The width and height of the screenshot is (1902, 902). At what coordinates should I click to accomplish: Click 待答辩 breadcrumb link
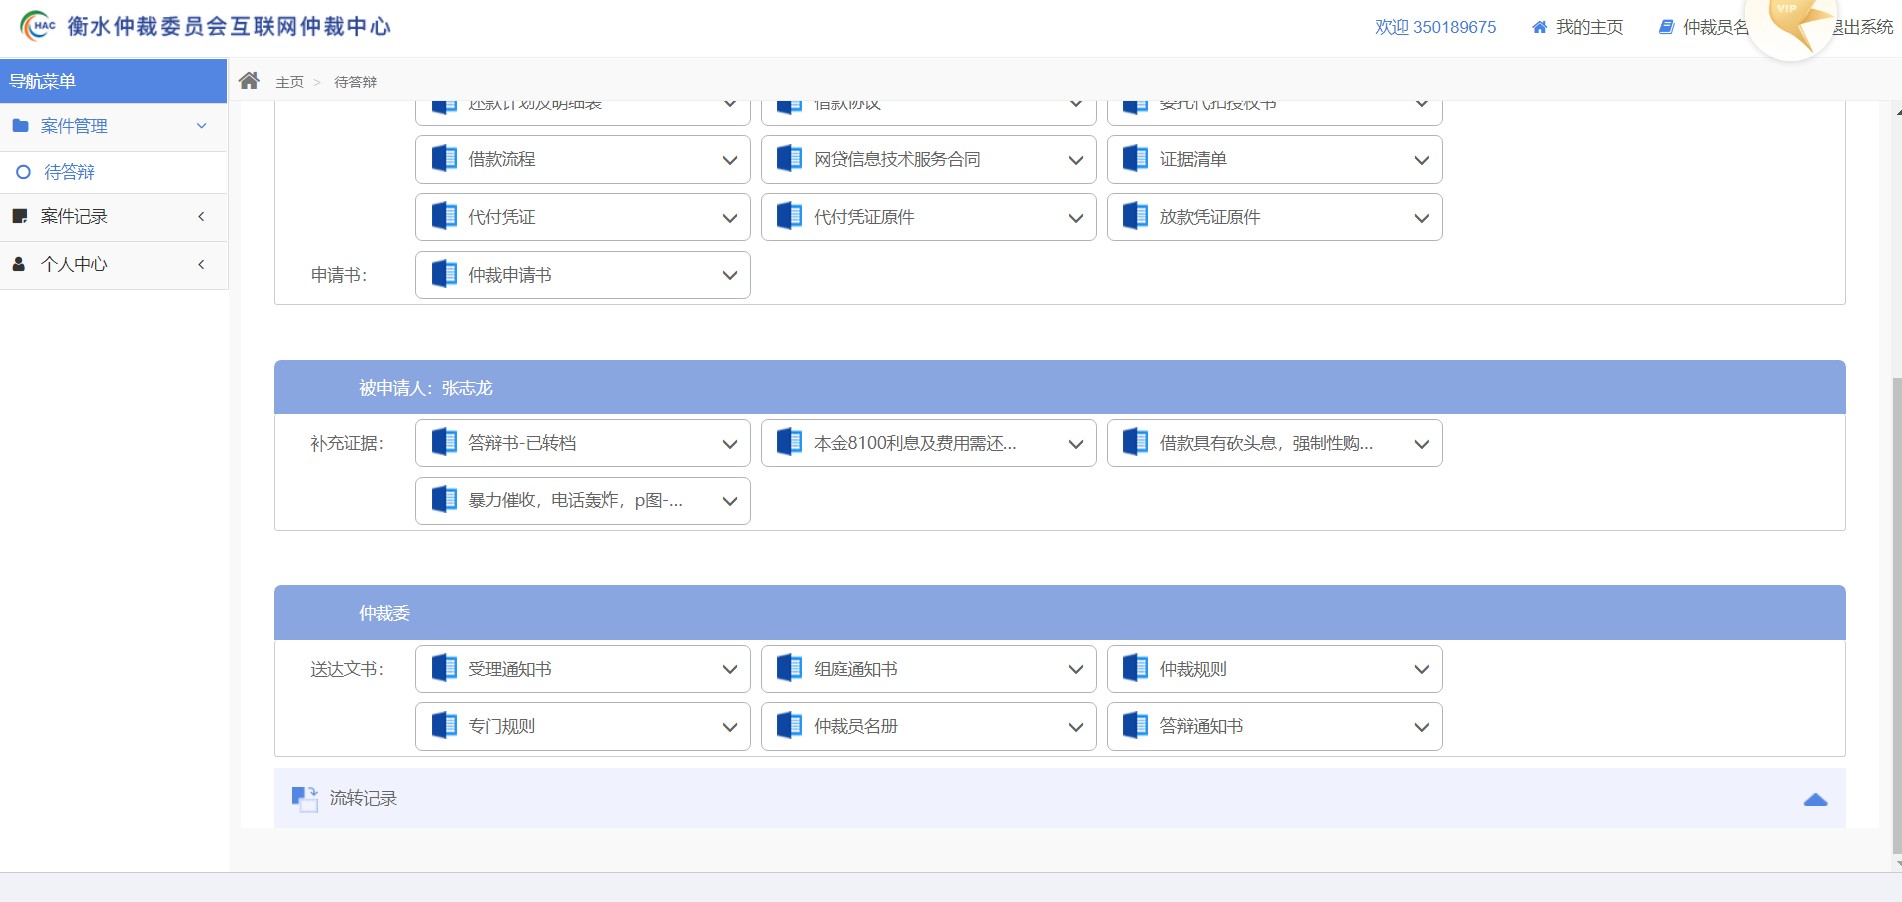click(x=356, y=82)
